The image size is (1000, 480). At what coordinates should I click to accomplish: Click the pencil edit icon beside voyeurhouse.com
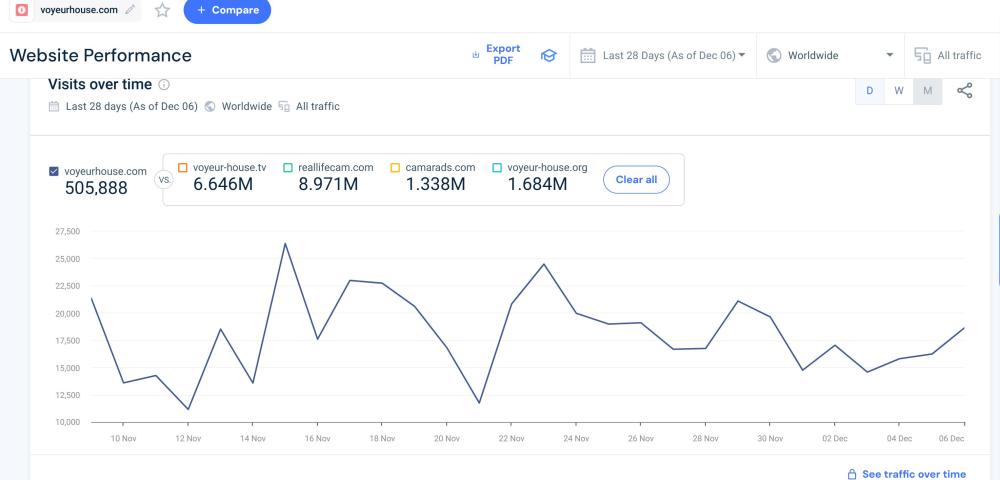130,10
